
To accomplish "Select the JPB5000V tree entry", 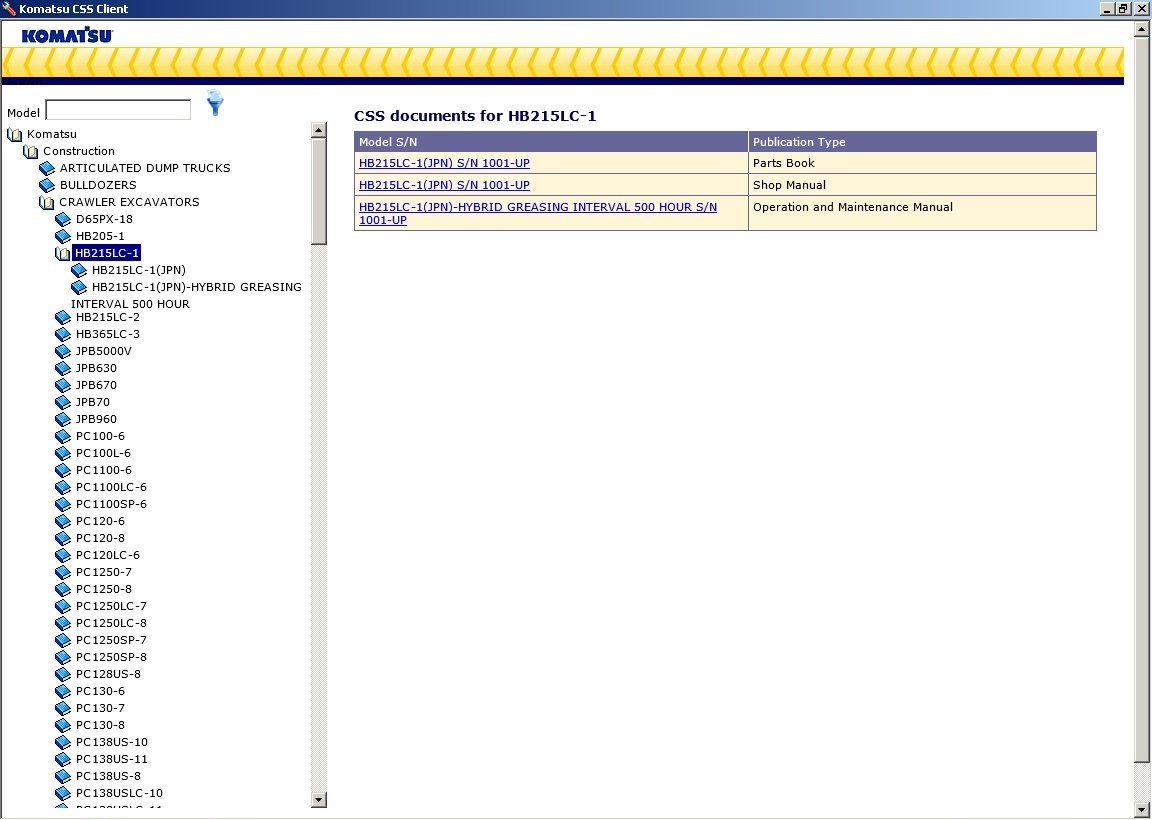I will tap(104, 351).
